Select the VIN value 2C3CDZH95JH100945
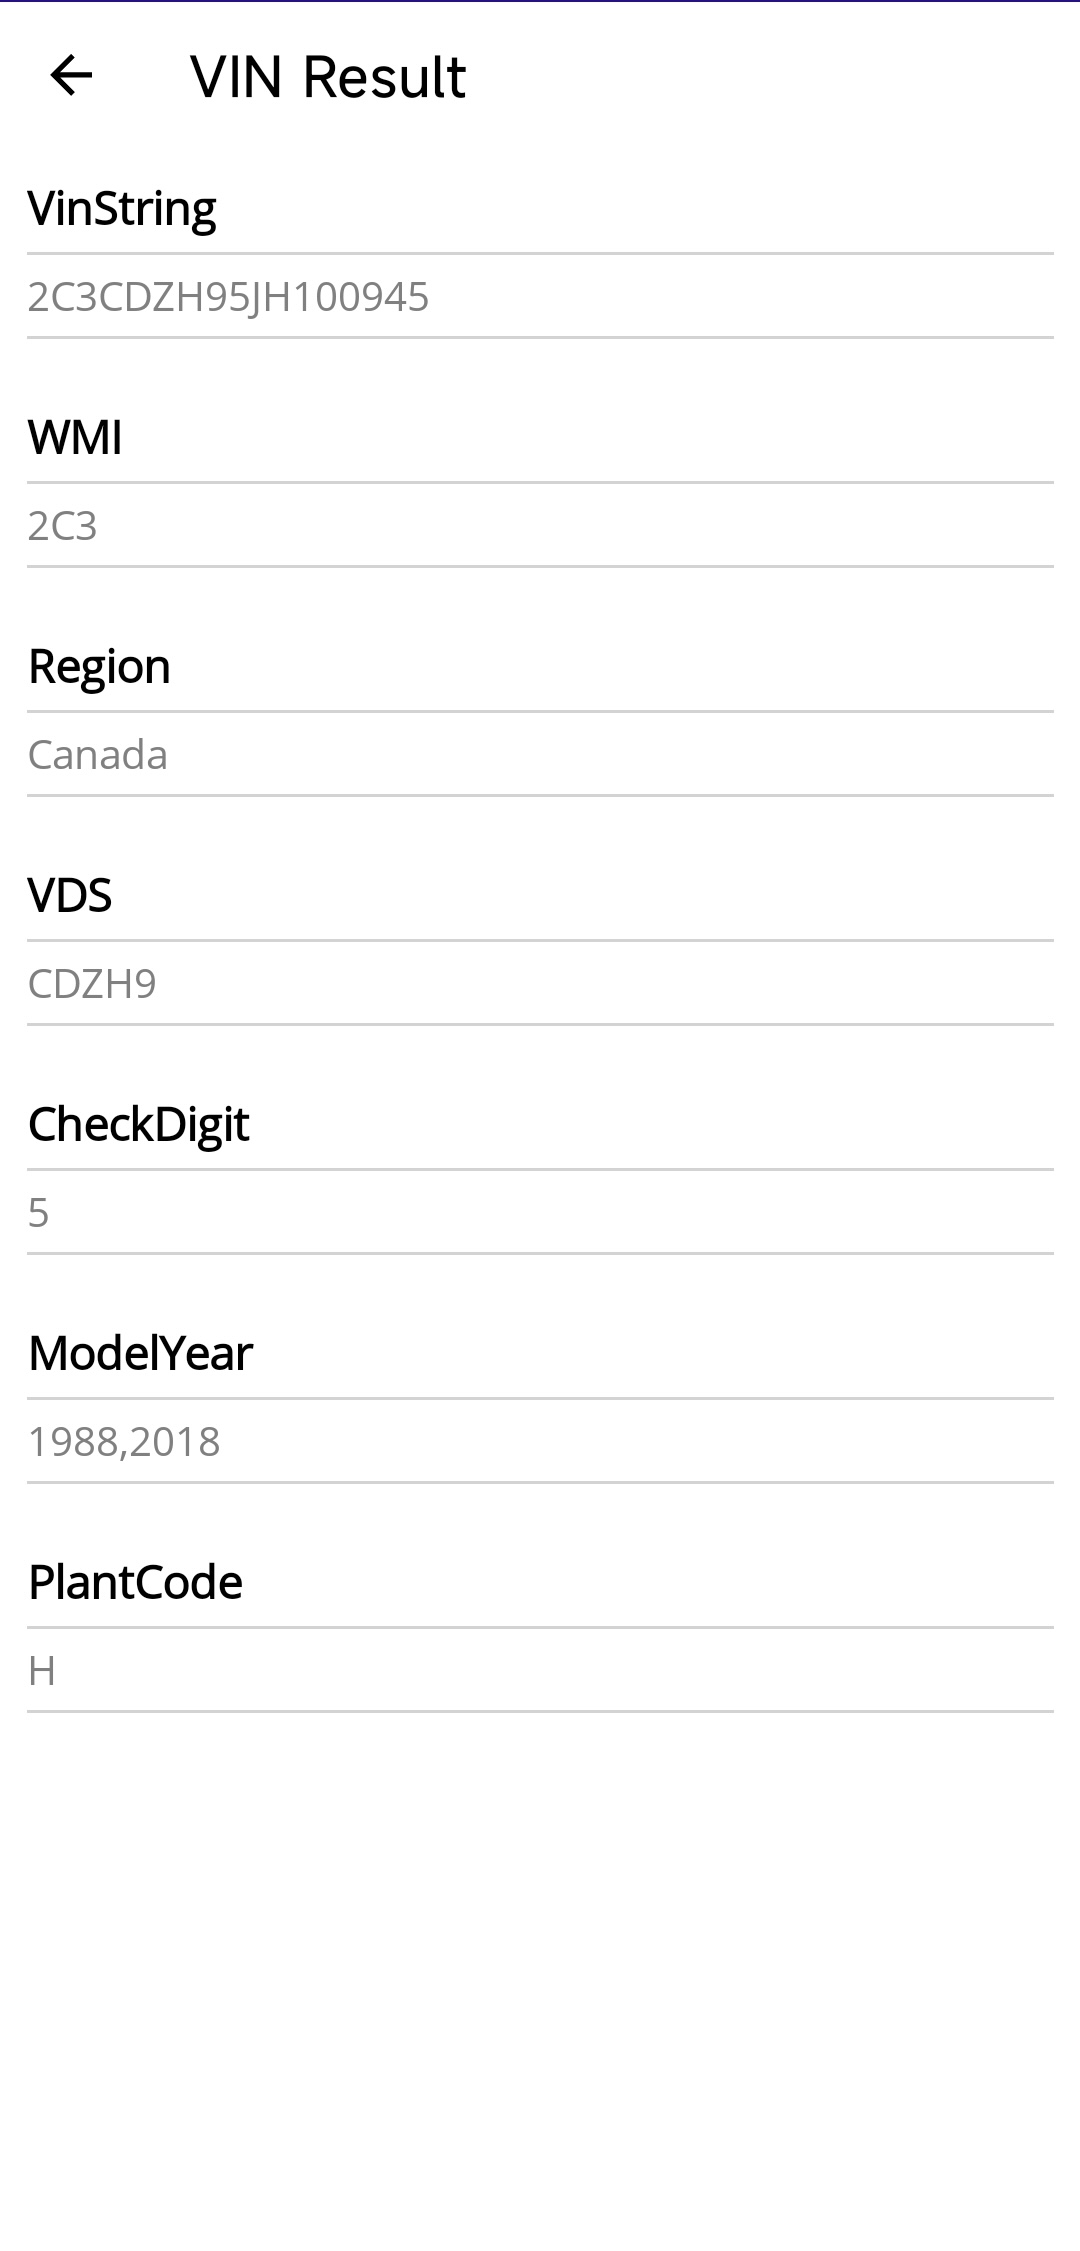The width and height of the screenshot is (1080, 2251). click(x=228, y=296)
